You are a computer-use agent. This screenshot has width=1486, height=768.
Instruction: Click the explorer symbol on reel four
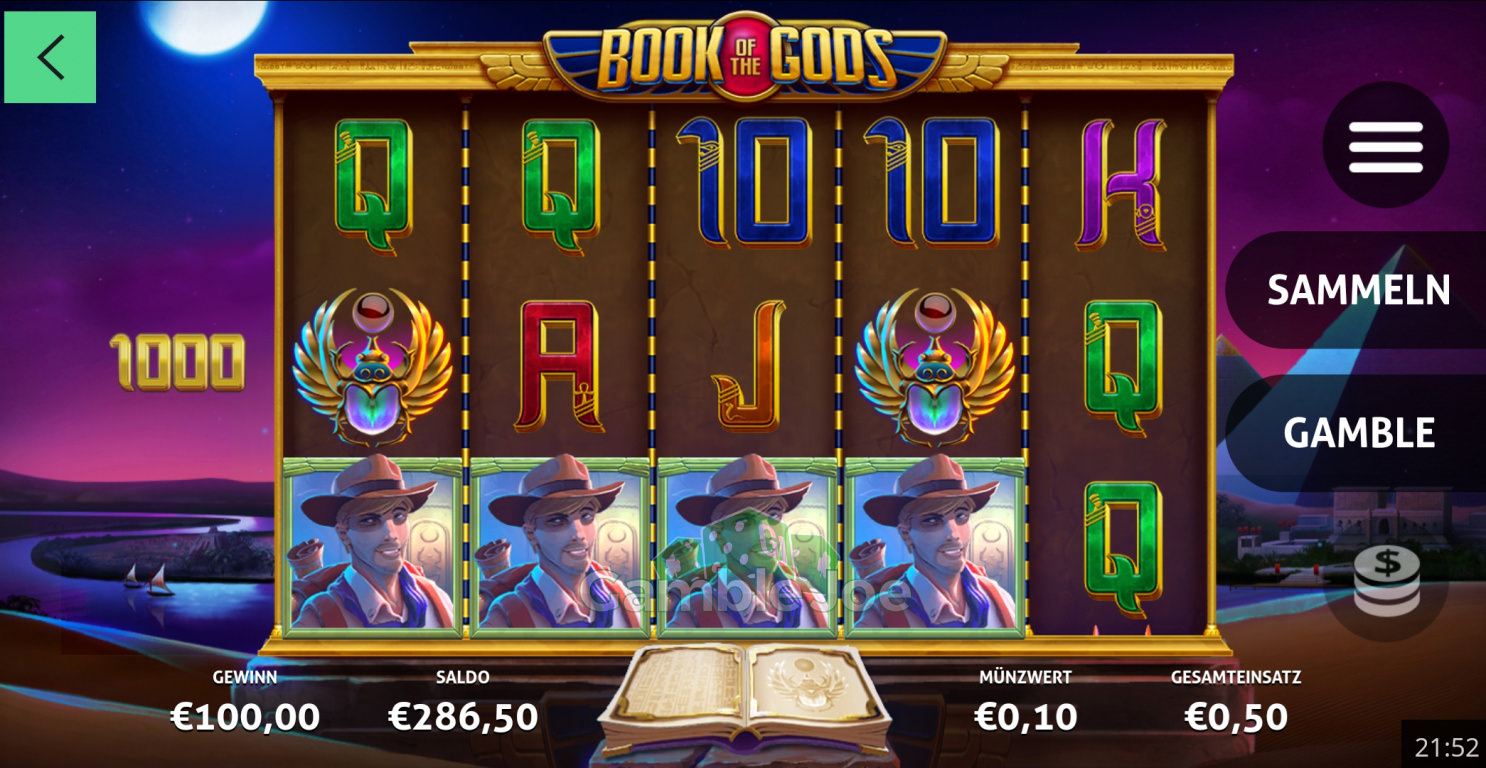pos(934,546)
